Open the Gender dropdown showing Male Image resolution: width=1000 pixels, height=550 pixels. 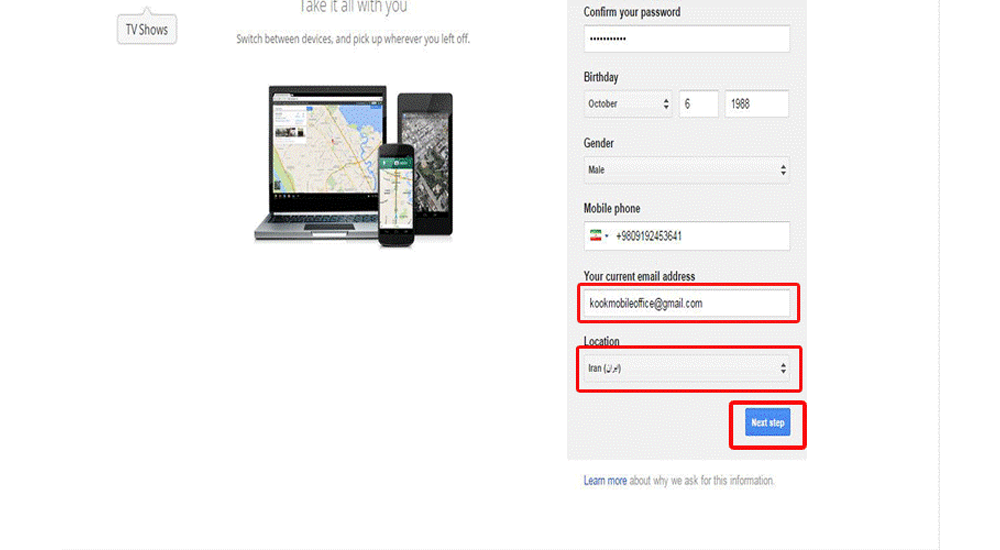[x=686, y=170]
